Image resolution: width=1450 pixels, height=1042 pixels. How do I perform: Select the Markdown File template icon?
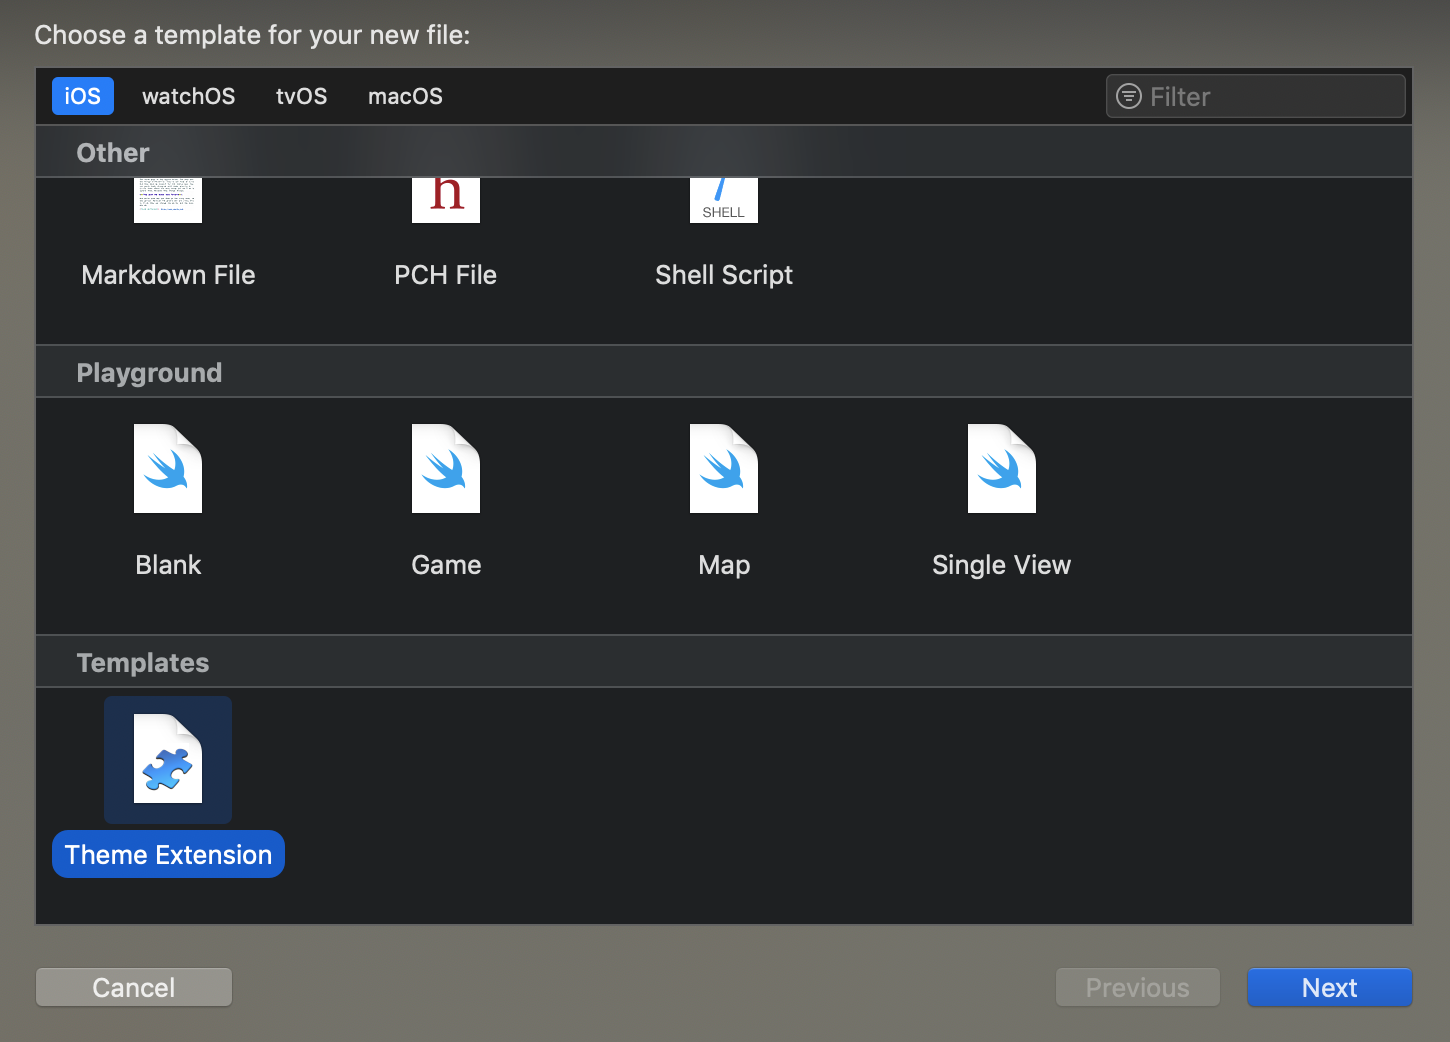[x=168, y=200]
